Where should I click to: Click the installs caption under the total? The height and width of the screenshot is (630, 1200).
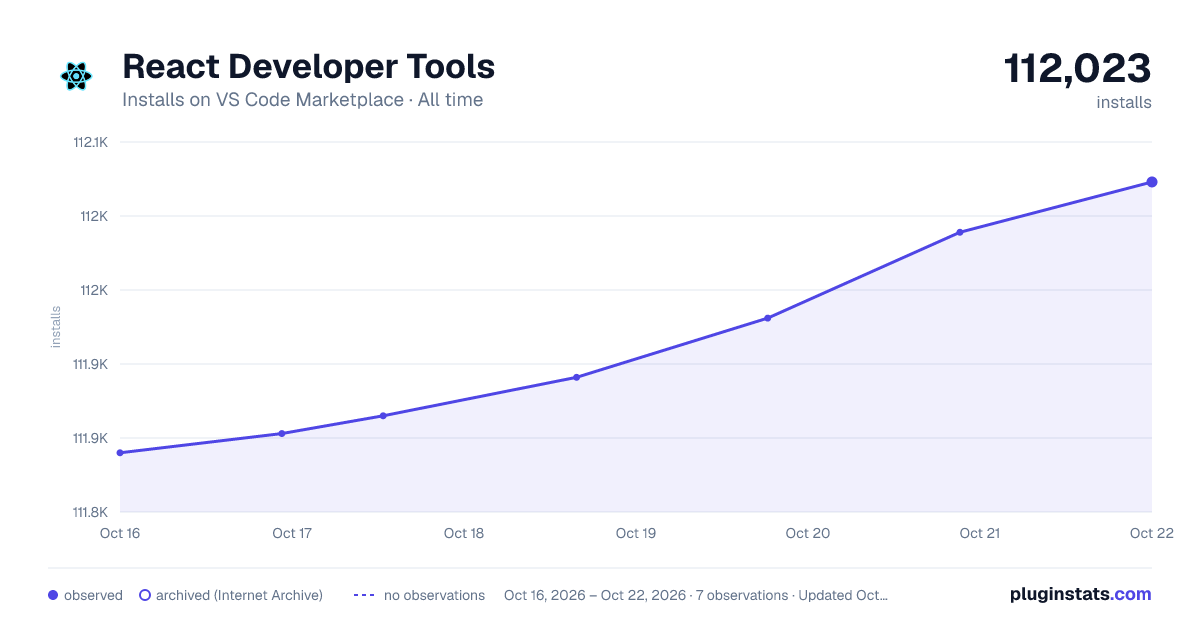[1124, 102]
